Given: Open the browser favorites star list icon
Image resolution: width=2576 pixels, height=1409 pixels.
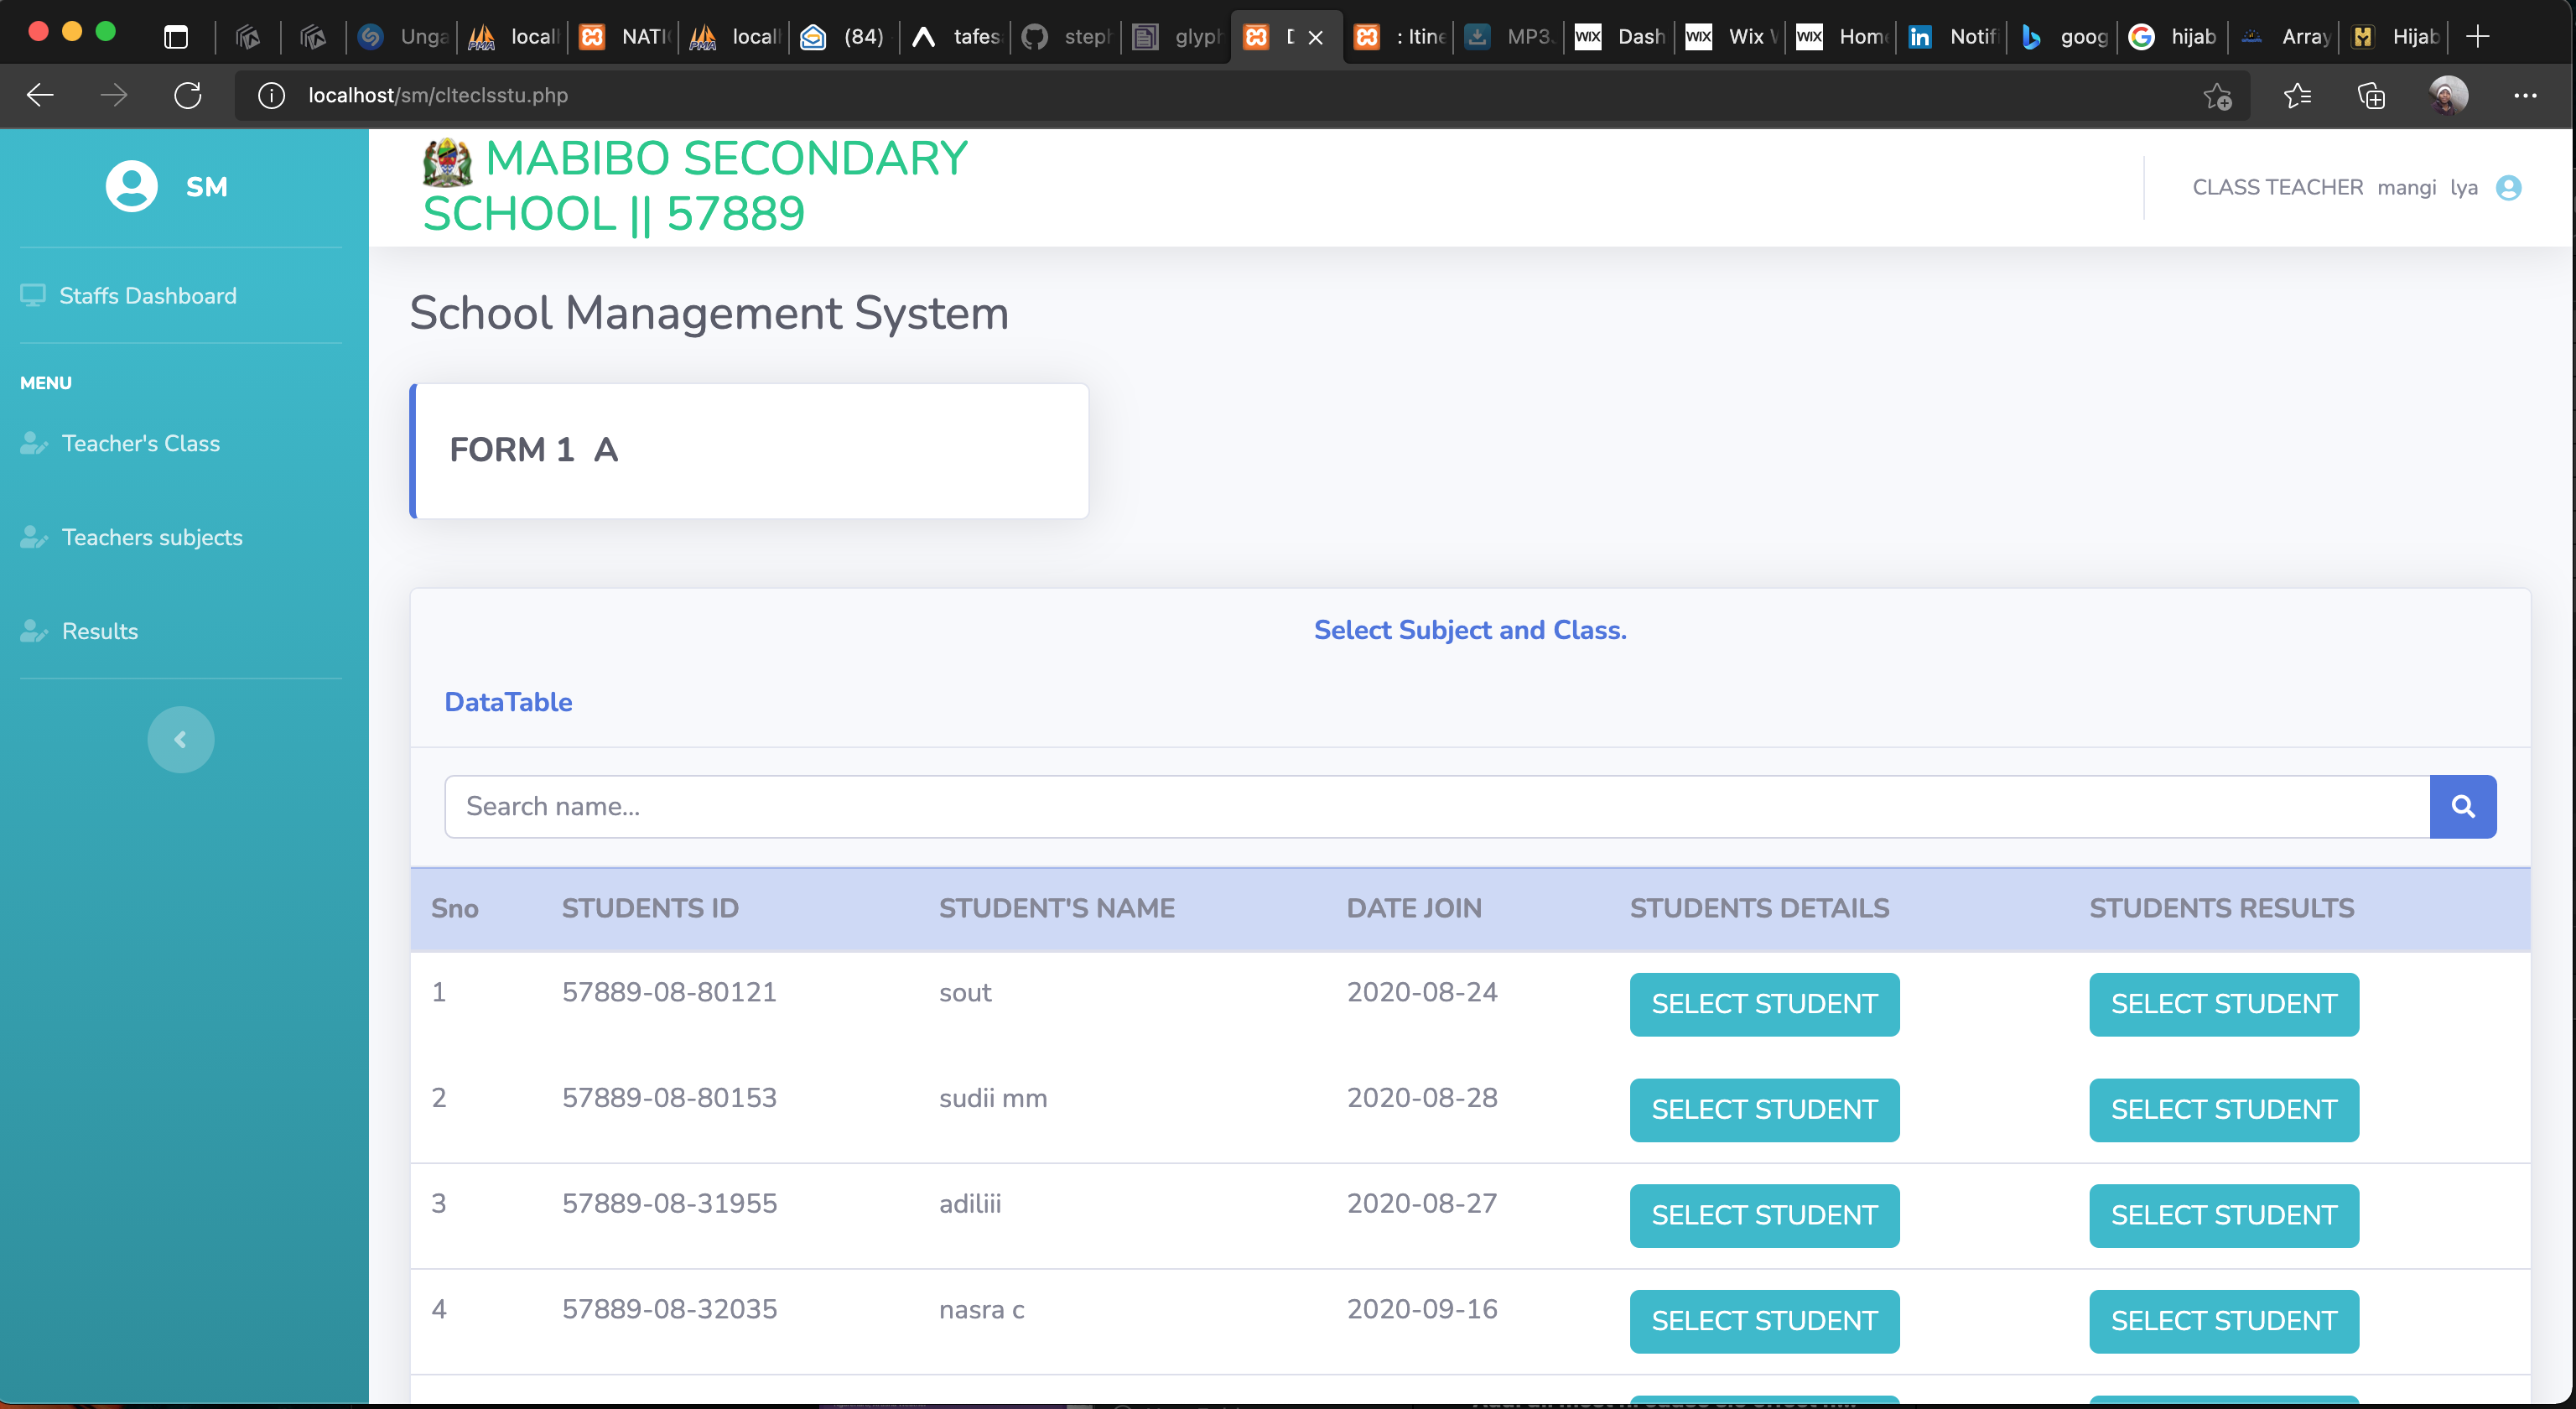Looking at the screenshot, I should pos(2297,96).
